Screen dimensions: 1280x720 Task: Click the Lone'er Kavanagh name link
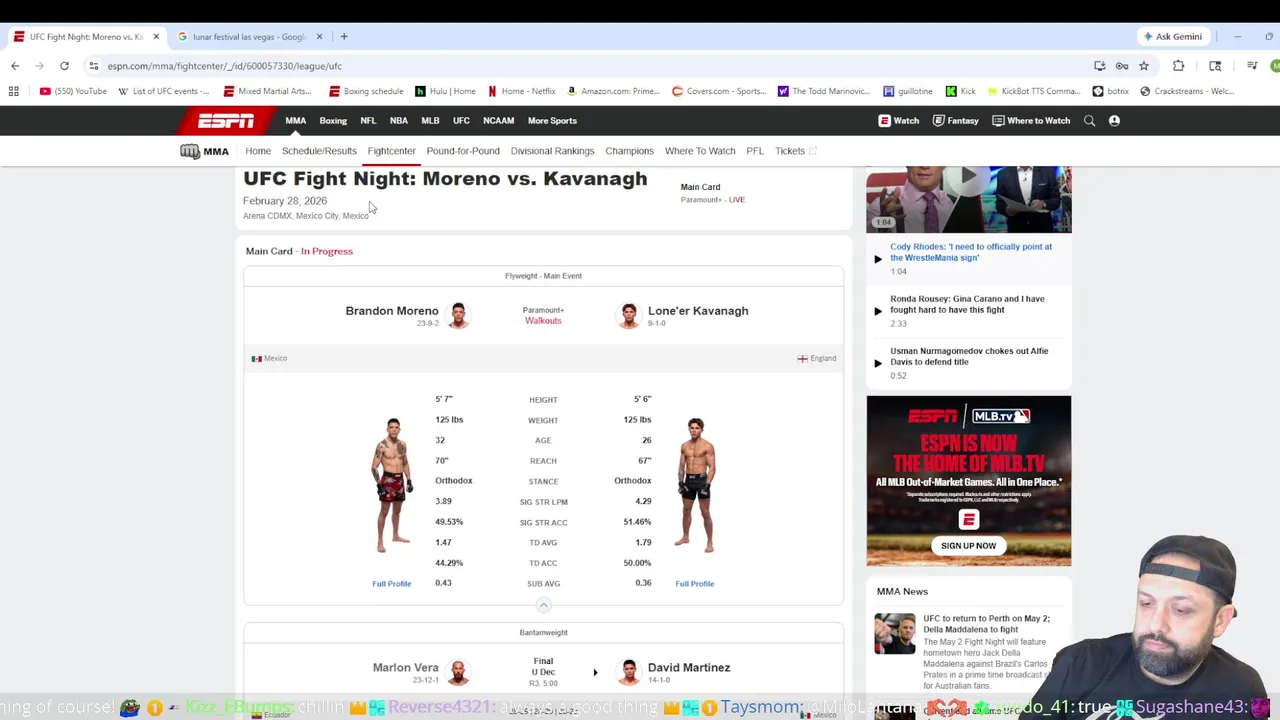pyautogui.click(x=698, y=311)
